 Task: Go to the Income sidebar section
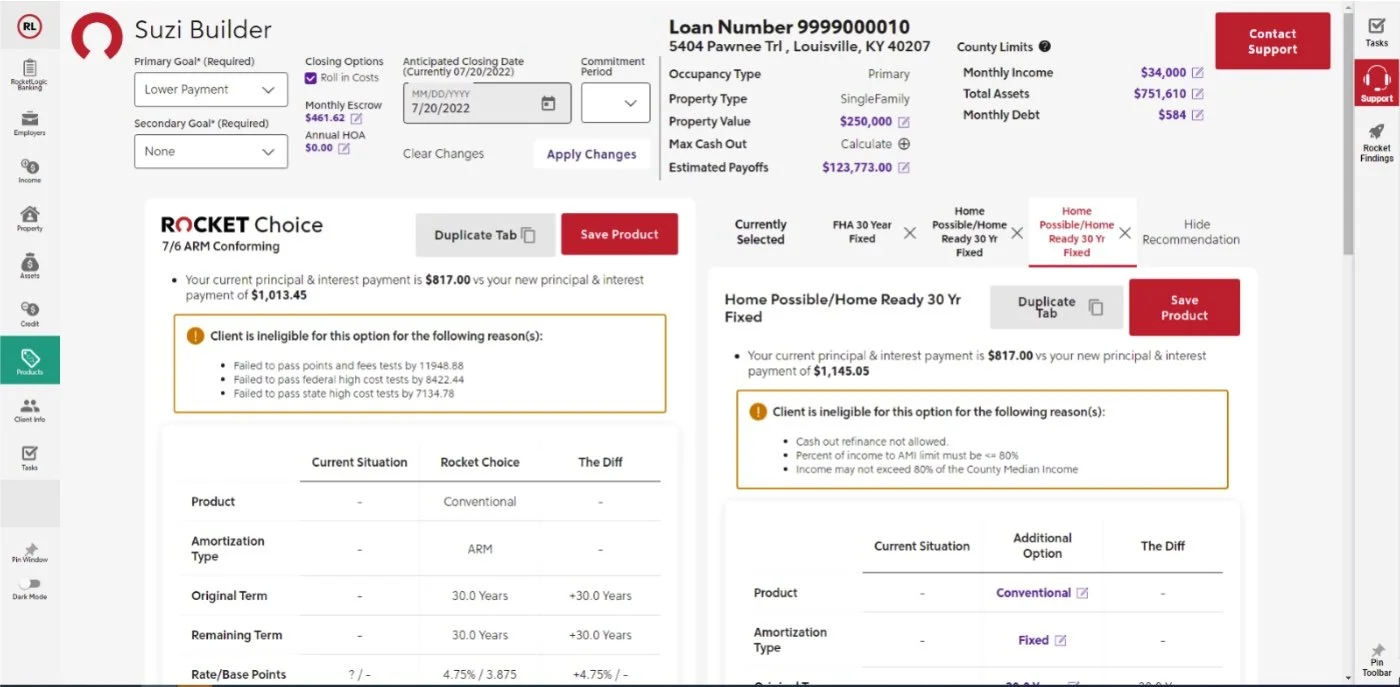coord(29,171)
